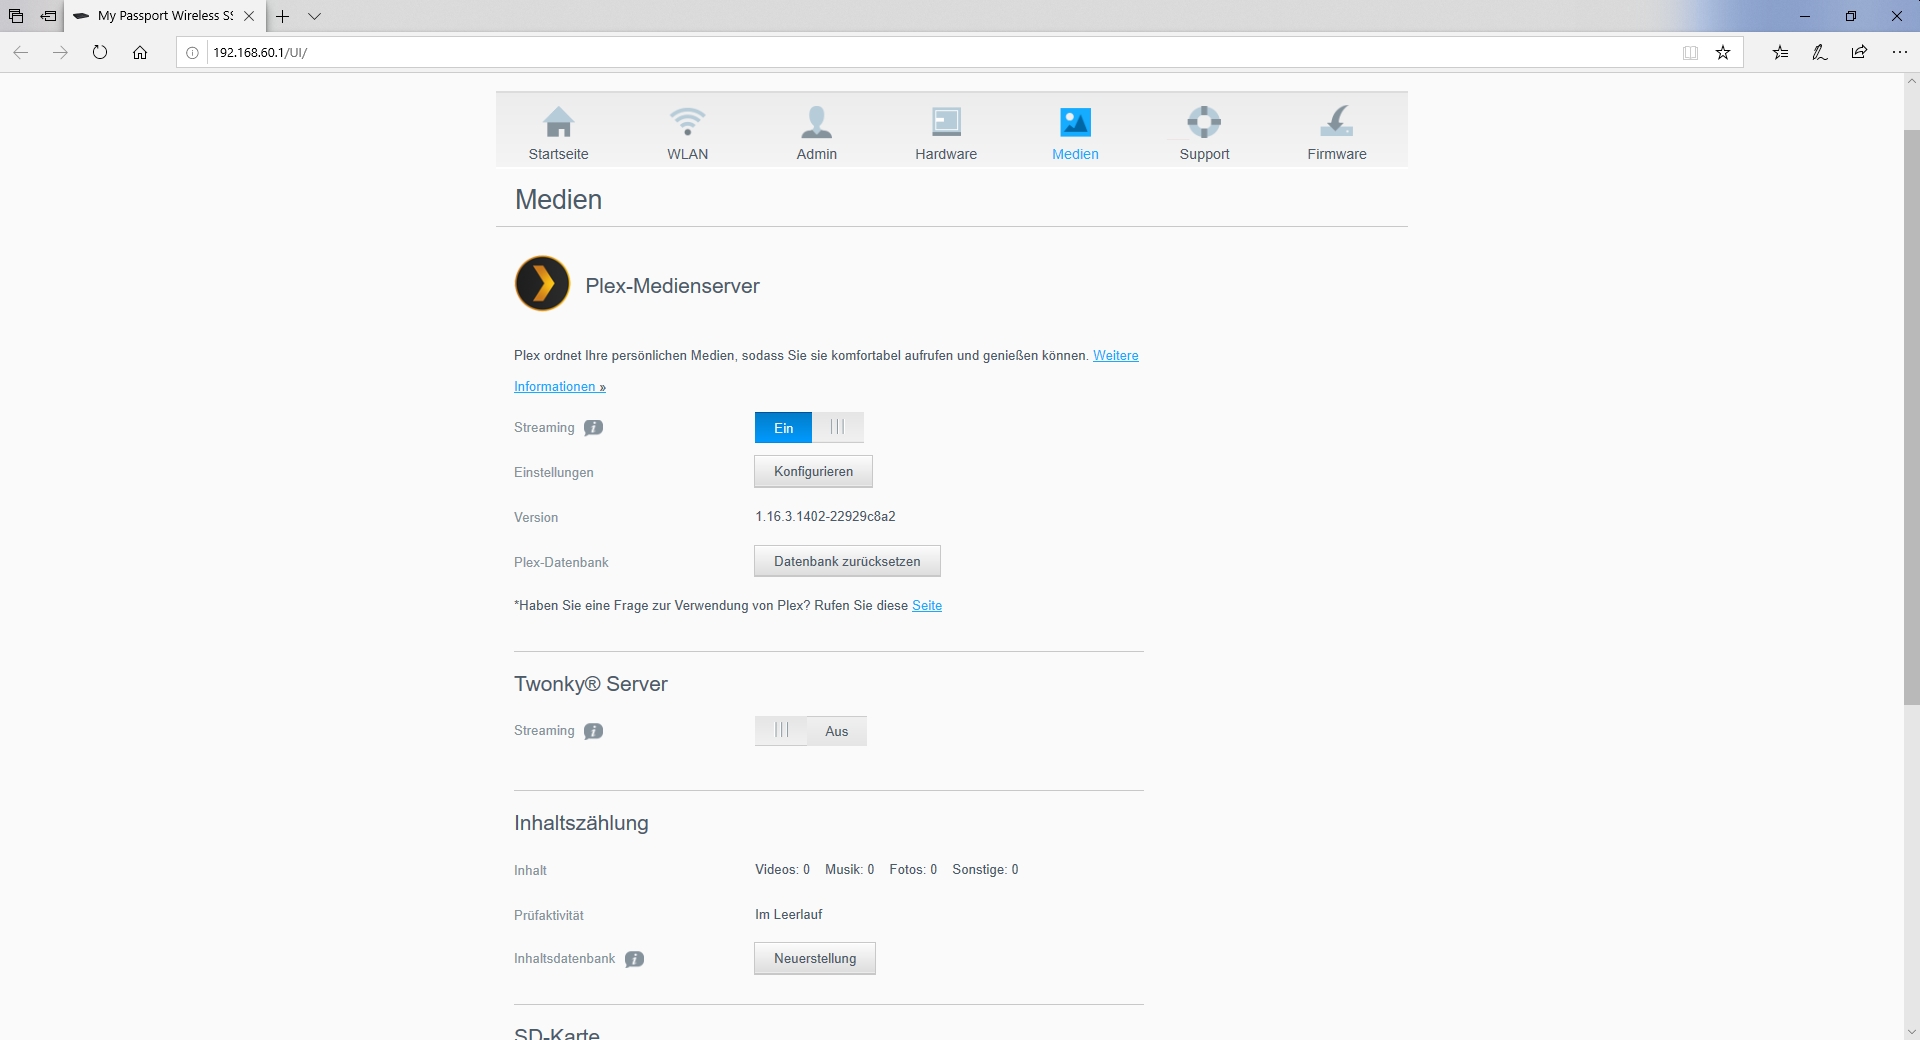1920x1040 pixels.
Task: Close the My Passport Wireless tab
Action: tap(249, 16)
